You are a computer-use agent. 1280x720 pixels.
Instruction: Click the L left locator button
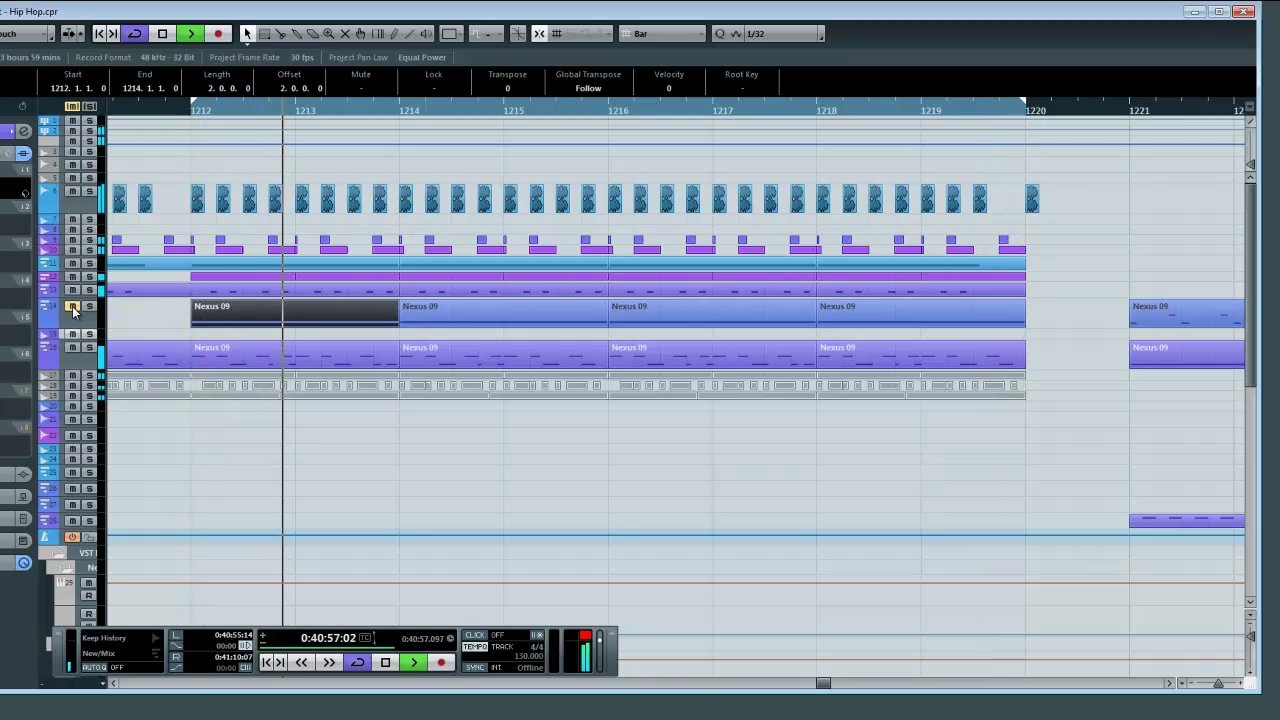(x=176, y=634)
